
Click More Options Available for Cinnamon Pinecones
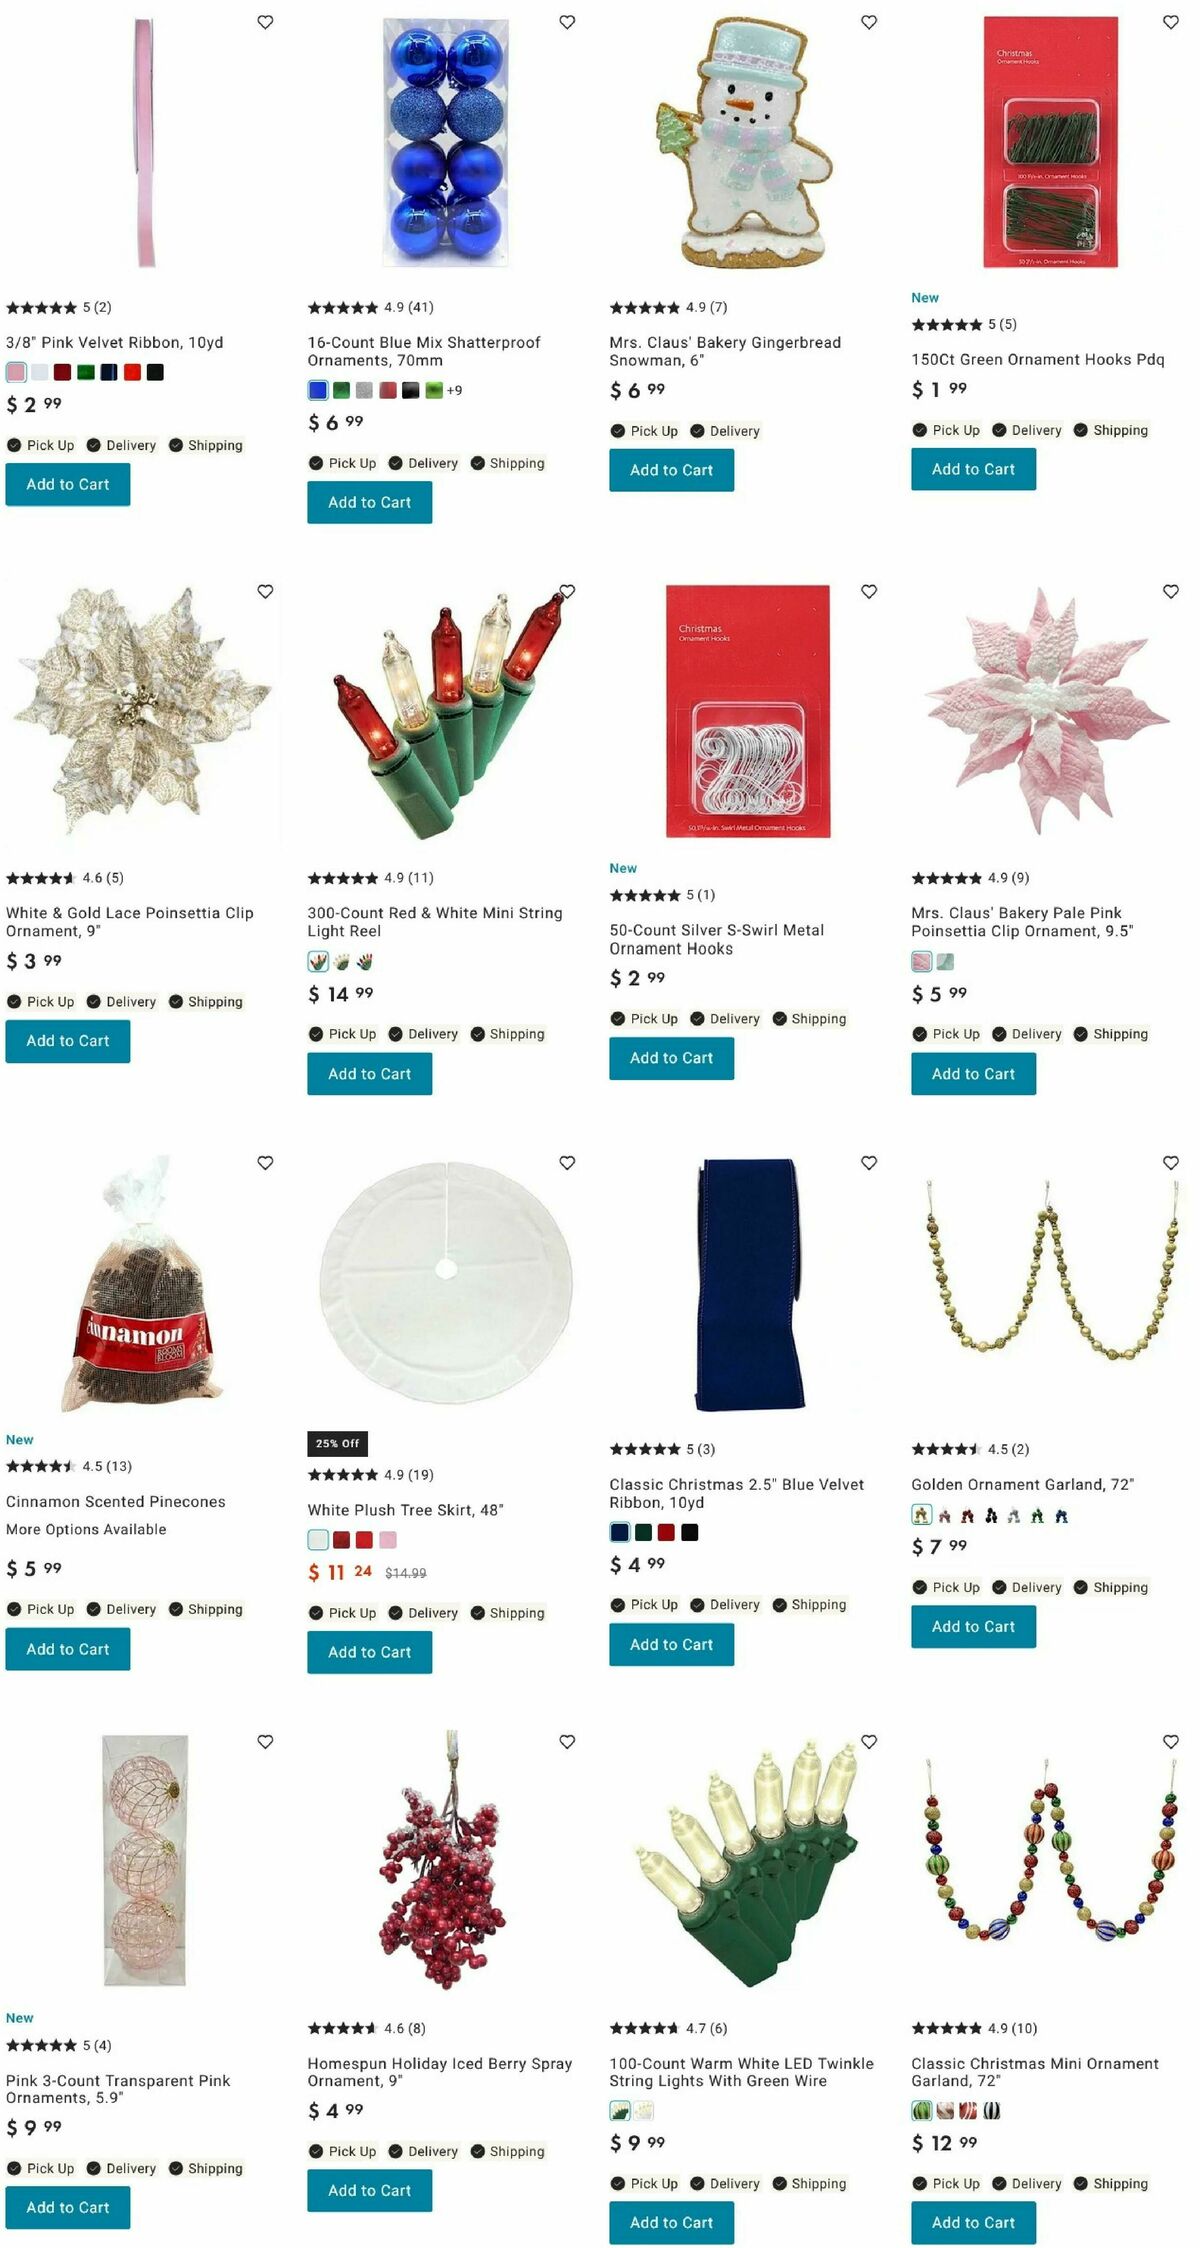coord(86,1530)
